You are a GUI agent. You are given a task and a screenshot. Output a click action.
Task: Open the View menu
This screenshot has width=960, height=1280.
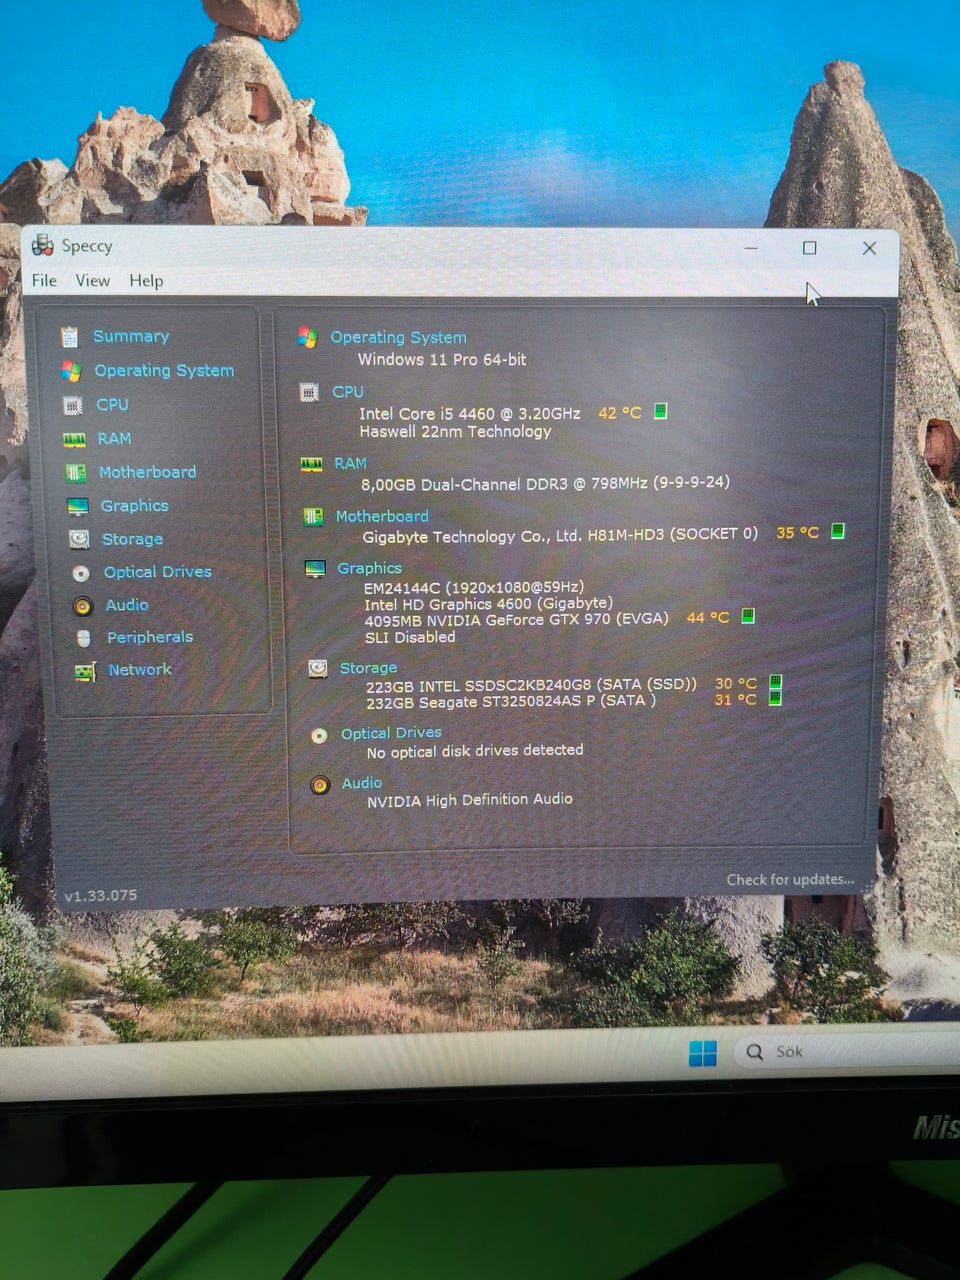pos(93,280)
